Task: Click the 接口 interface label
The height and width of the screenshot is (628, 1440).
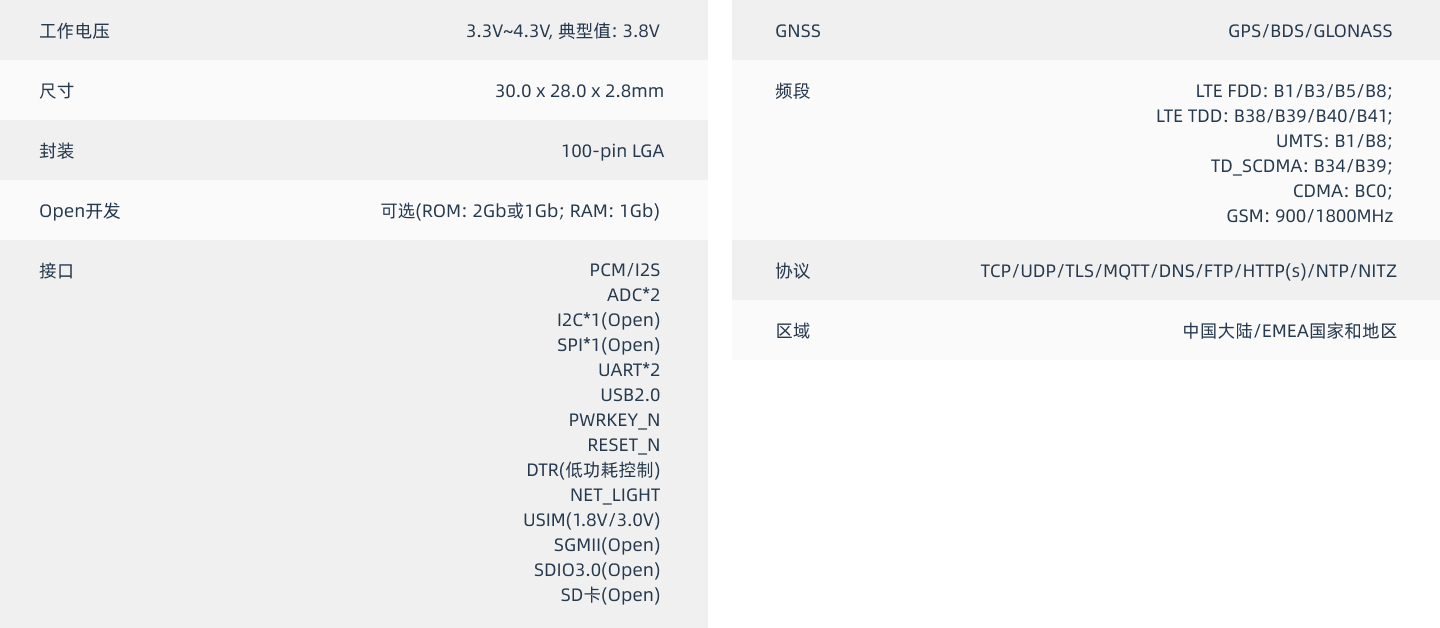Action: pyautogui.click(x=56, y=271)
